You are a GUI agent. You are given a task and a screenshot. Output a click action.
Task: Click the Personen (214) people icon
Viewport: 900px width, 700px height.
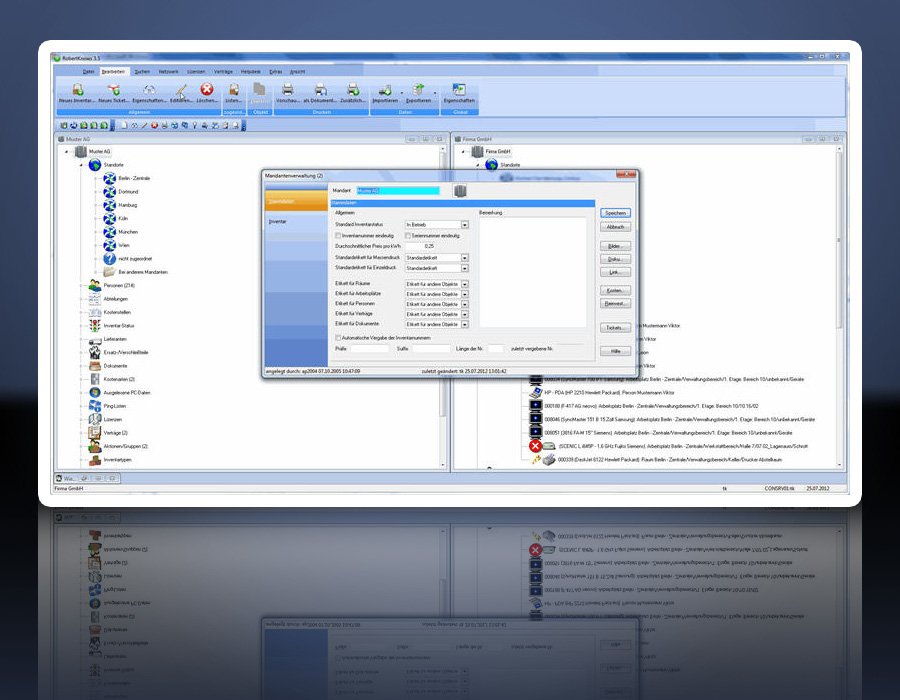(x=95, y=285)
